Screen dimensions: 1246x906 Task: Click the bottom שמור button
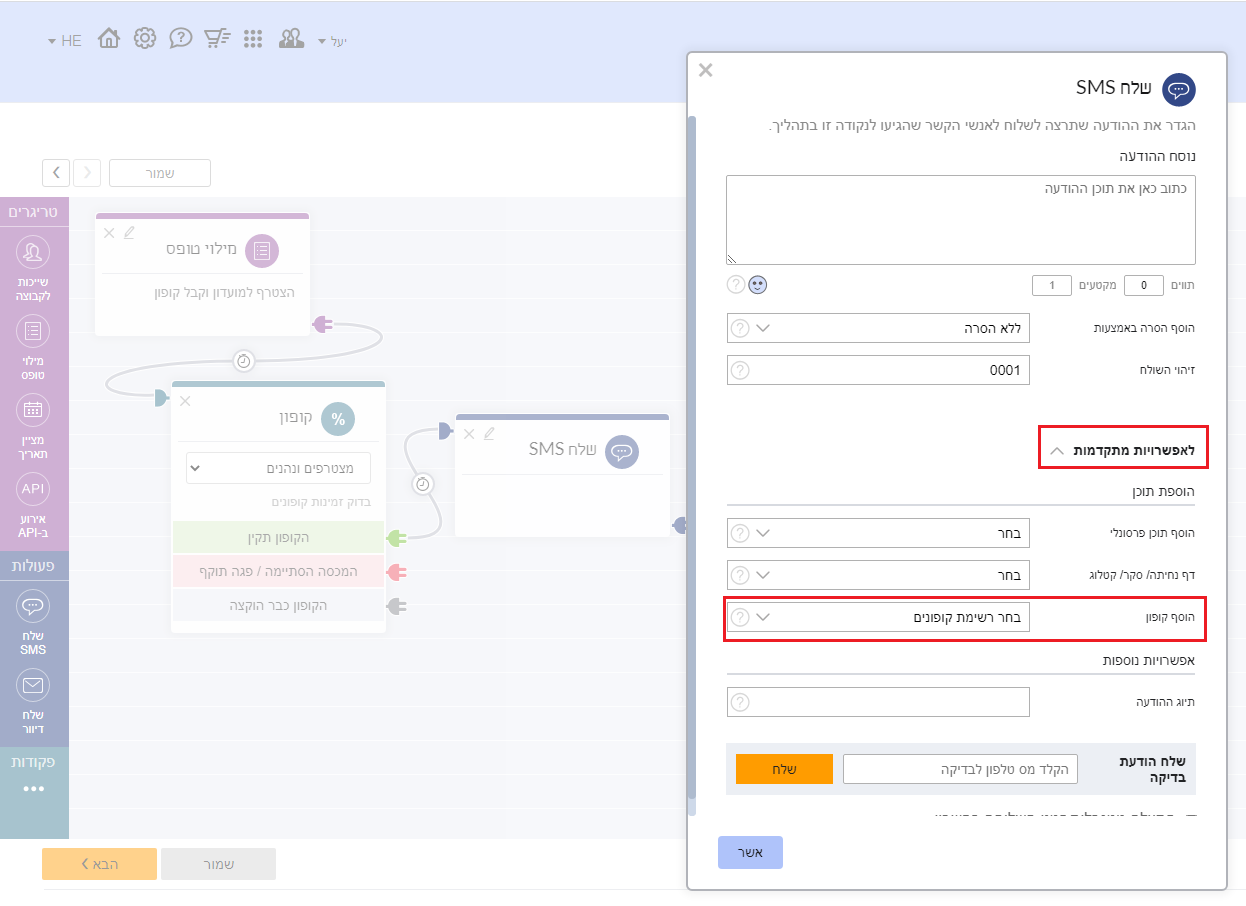tap(218, 864)
